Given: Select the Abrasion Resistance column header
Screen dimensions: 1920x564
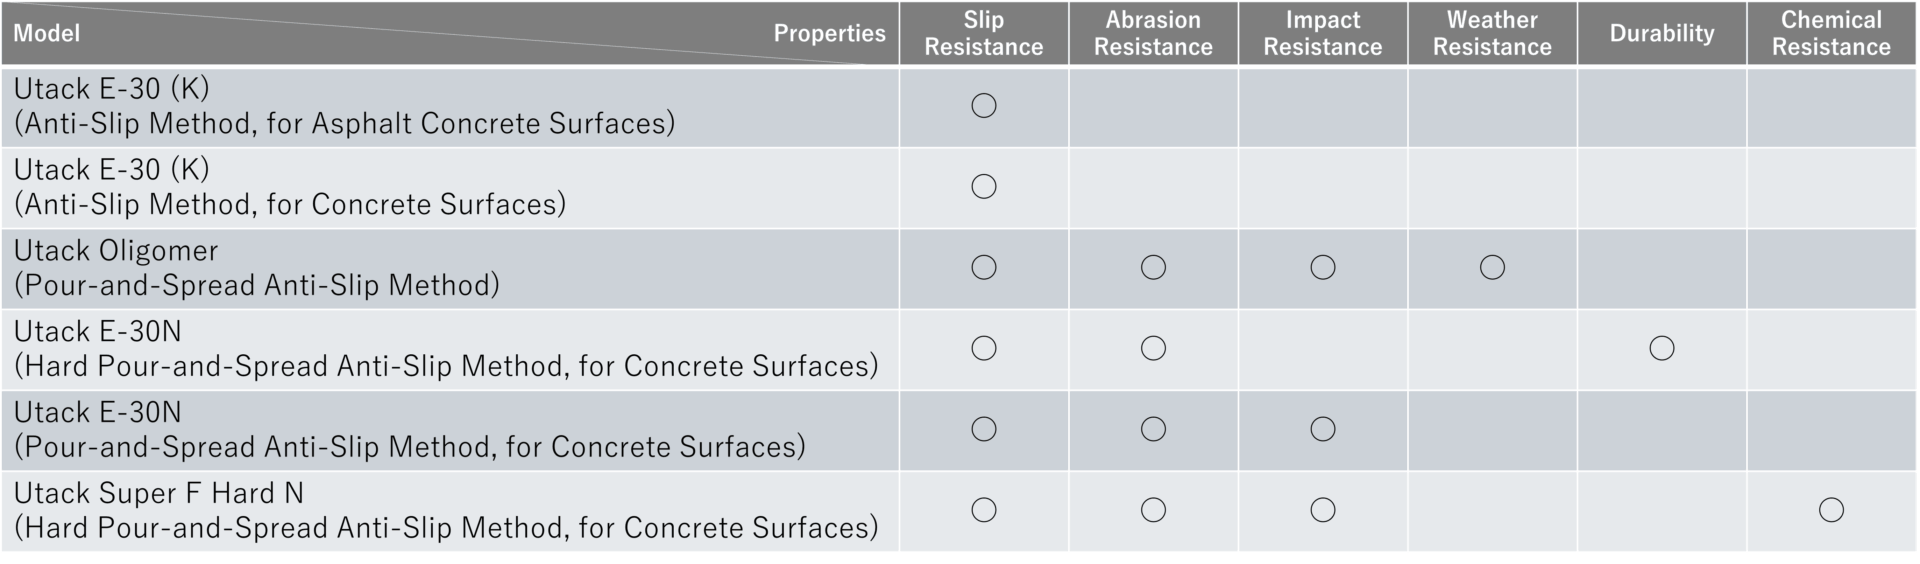Looking at the screenshot, I should (1153, 33).
